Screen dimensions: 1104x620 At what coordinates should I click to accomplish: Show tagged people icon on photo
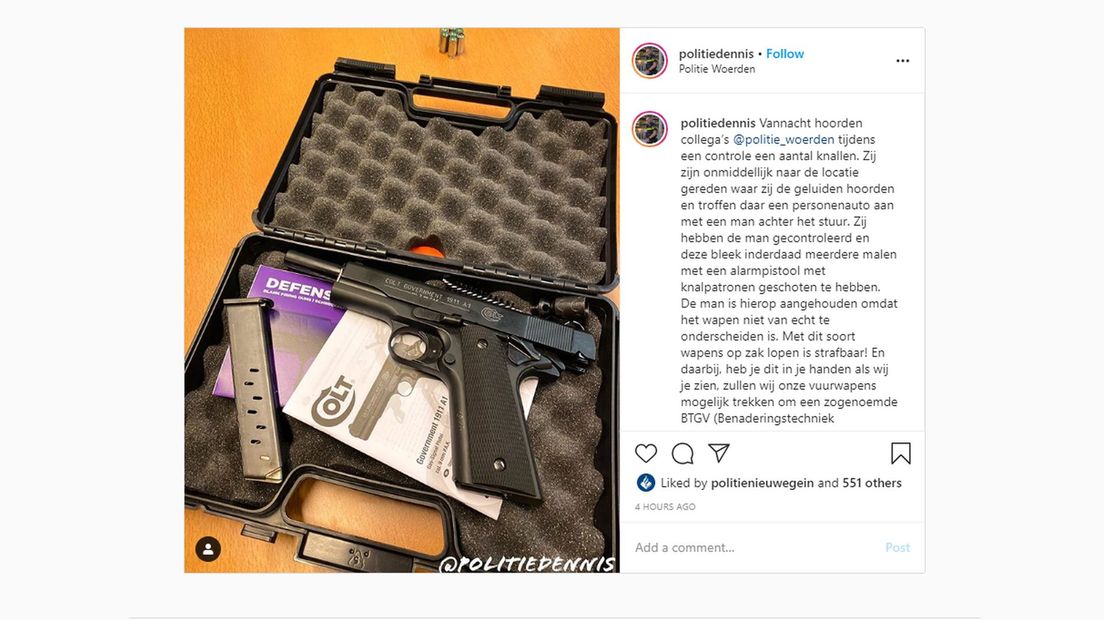point(208,549)
